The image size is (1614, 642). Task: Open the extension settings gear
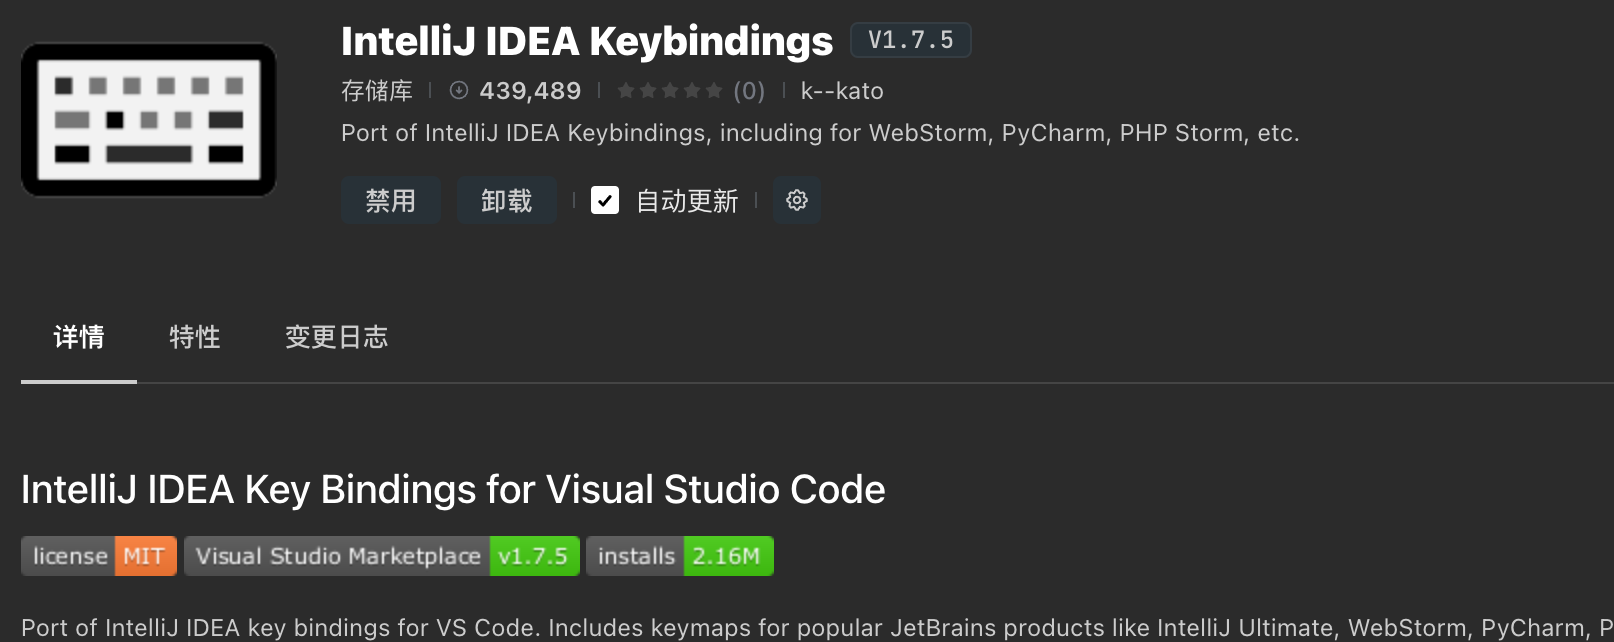click(x=797, y=201)
